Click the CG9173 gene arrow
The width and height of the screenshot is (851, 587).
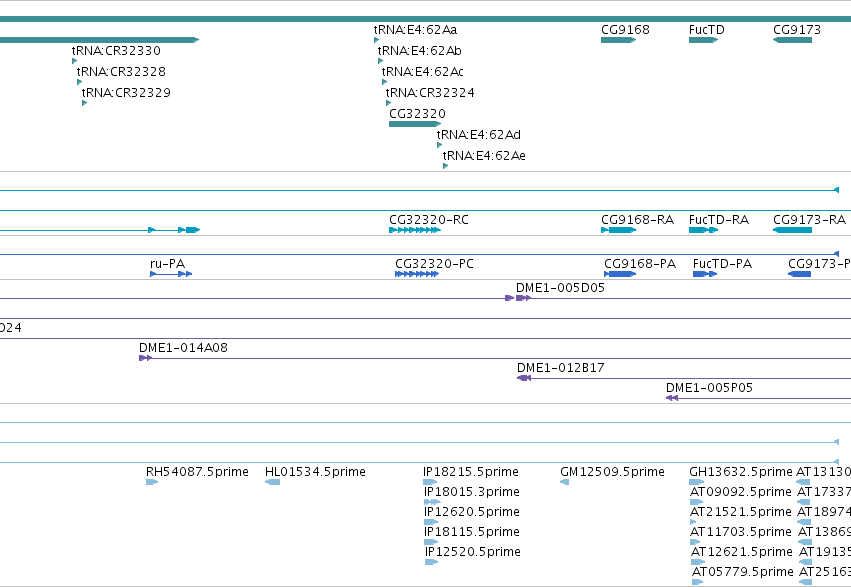tap(792, 40)
